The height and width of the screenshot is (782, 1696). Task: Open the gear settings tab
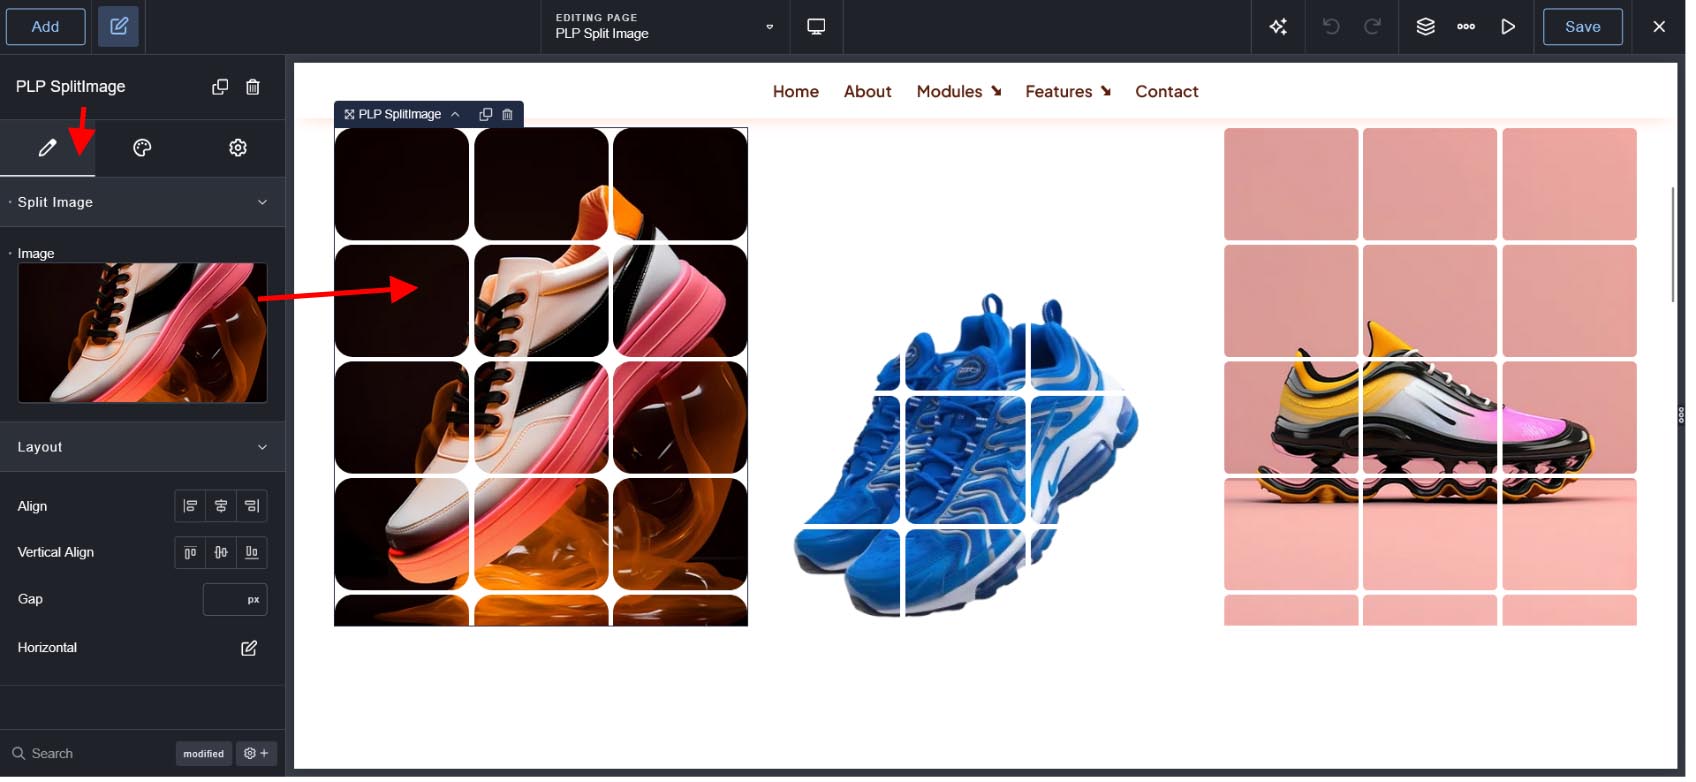pos(239,149)
